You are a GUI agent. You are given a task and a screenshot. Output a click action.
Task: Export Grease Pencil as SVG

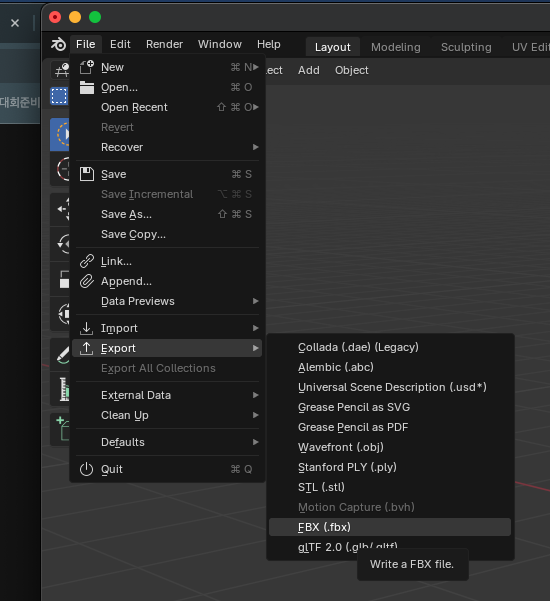[x=390, y=407]
